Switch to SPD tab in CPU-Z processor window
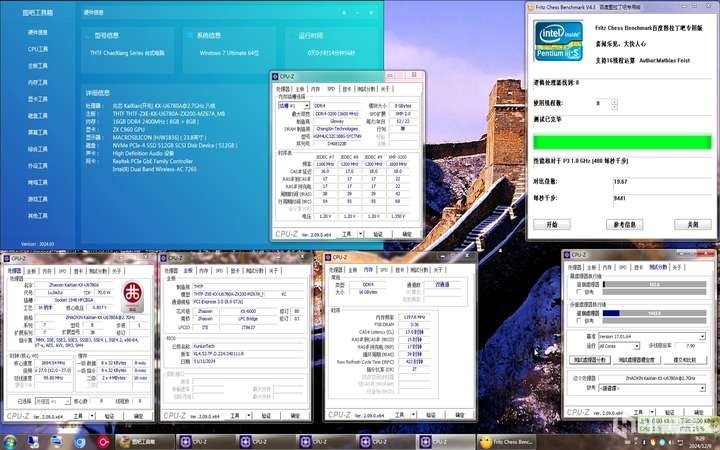Viewport: 720px width, 450px height. 62,271
